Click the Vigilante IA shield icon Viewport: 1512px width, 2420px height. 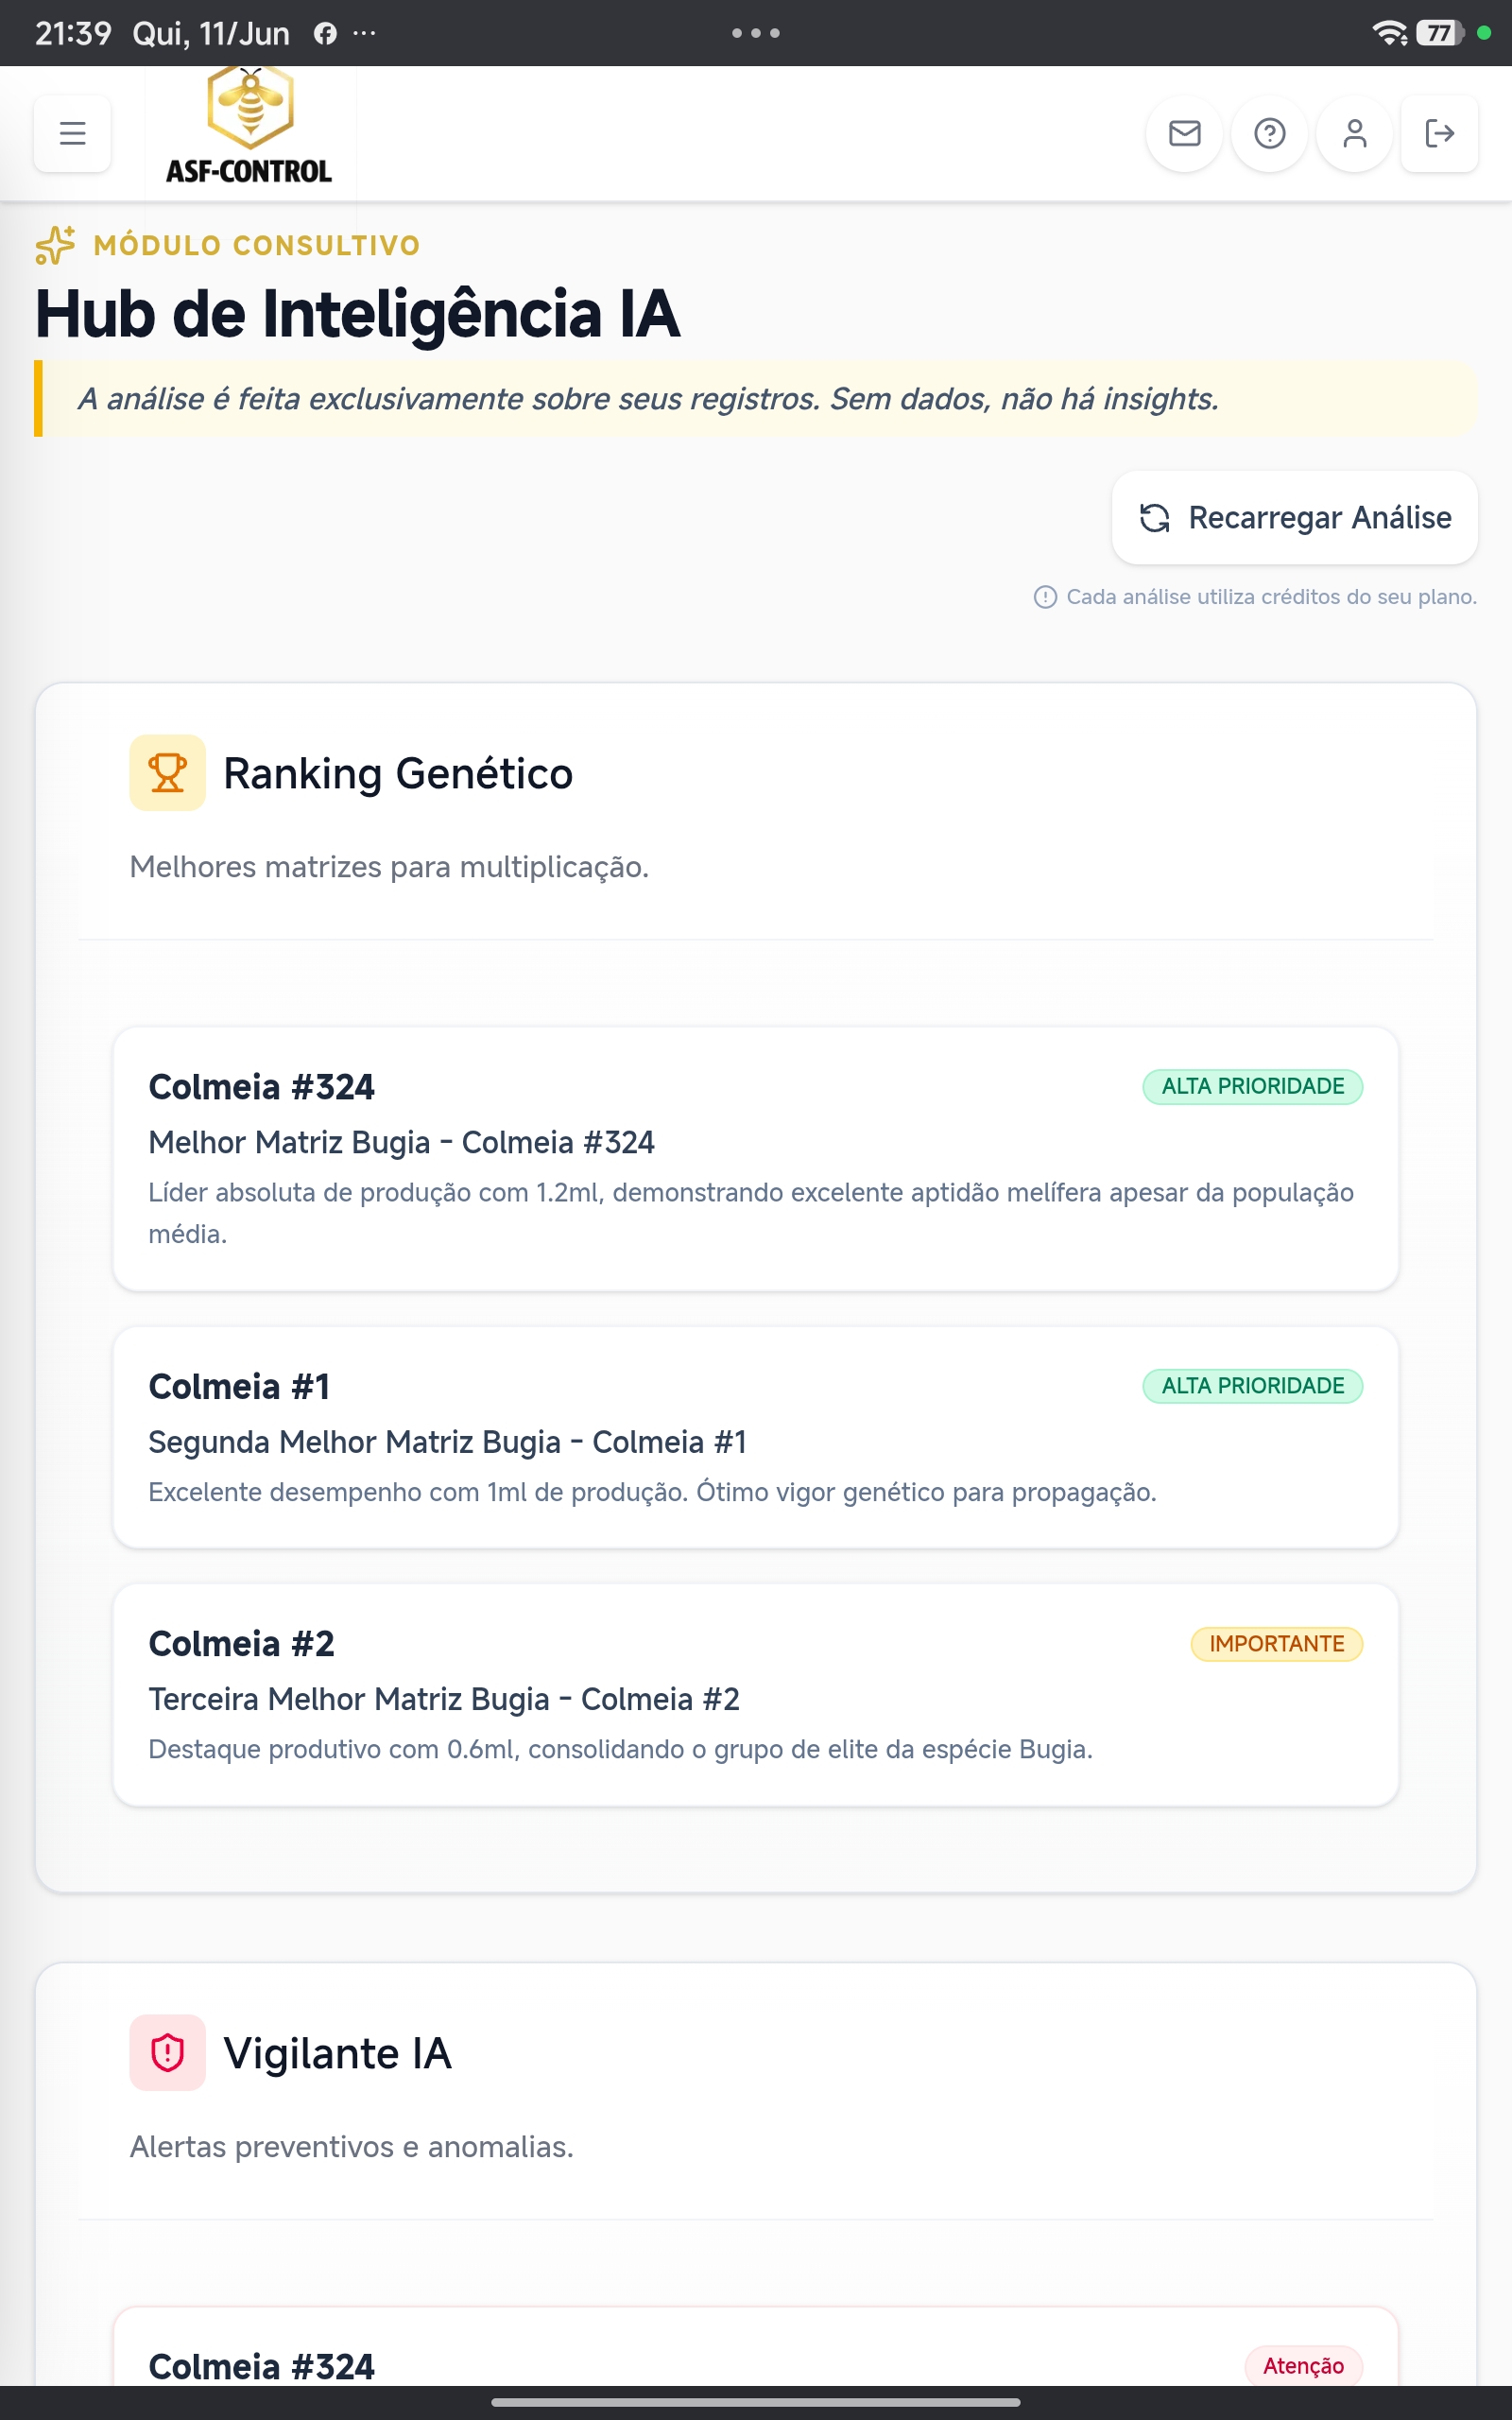pos(167,2053)
